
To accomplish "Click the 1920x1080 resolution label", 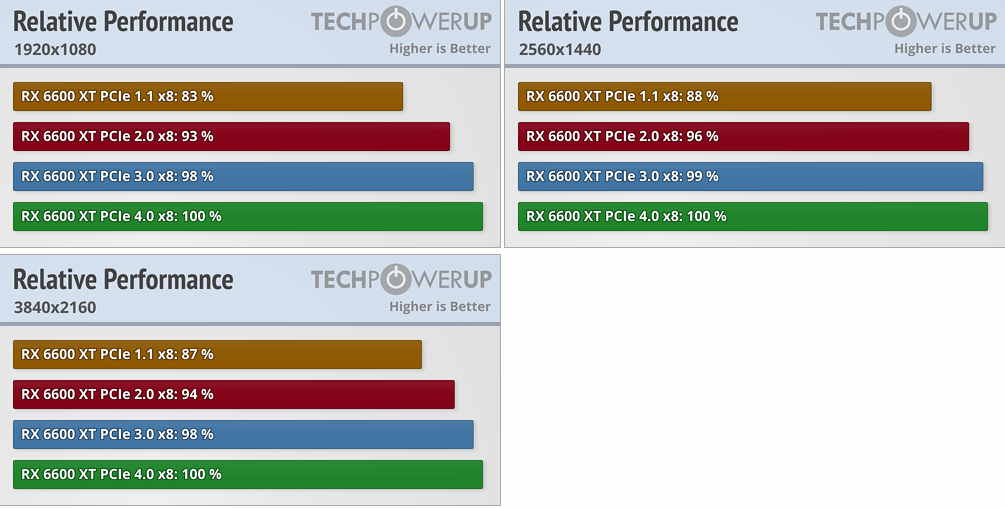I will click(55, 49).
